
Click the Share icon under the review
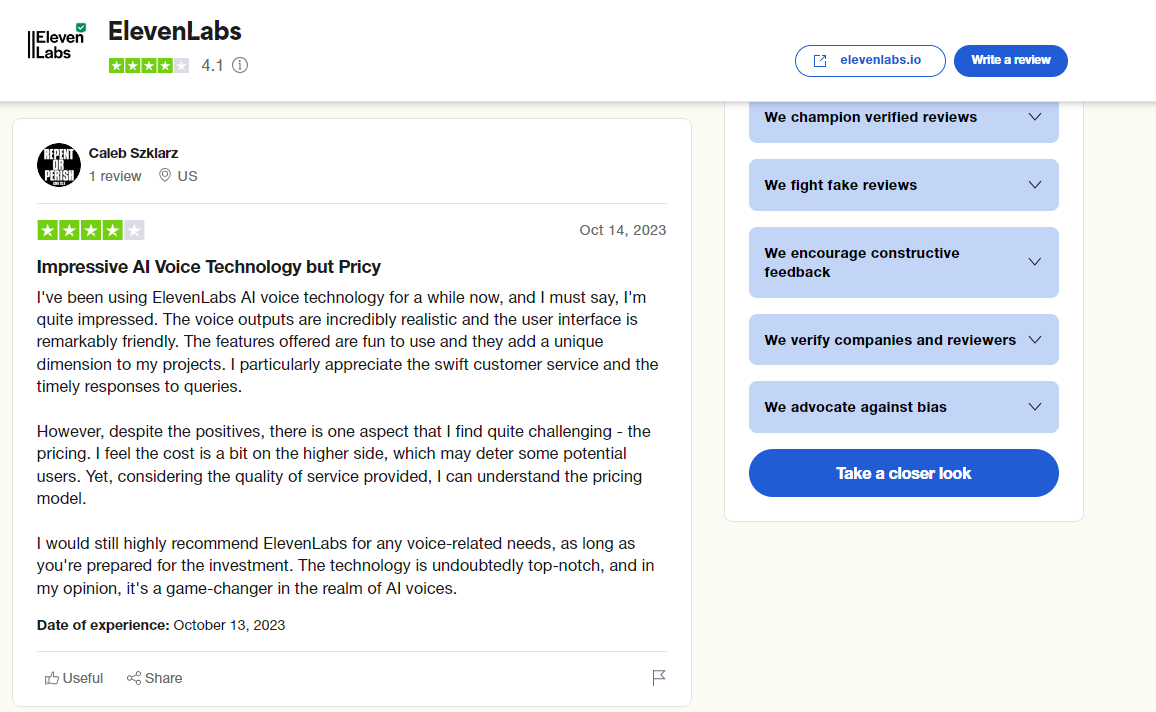[134, 678]
